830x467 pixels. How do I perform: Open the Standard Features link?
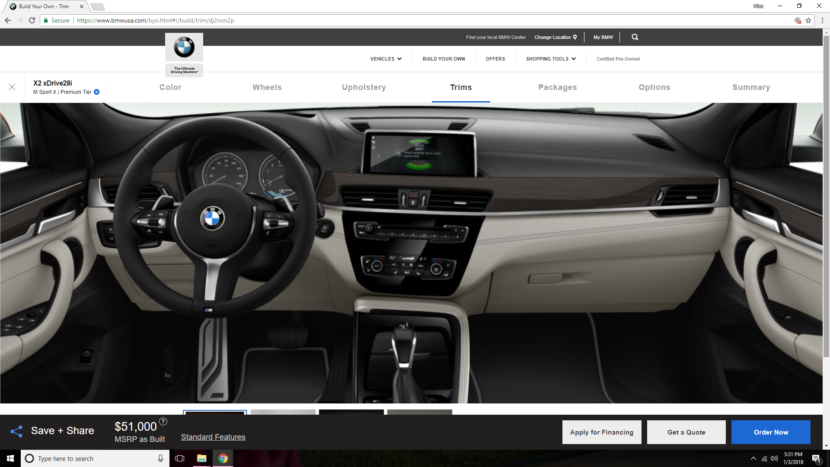(213, 437)
